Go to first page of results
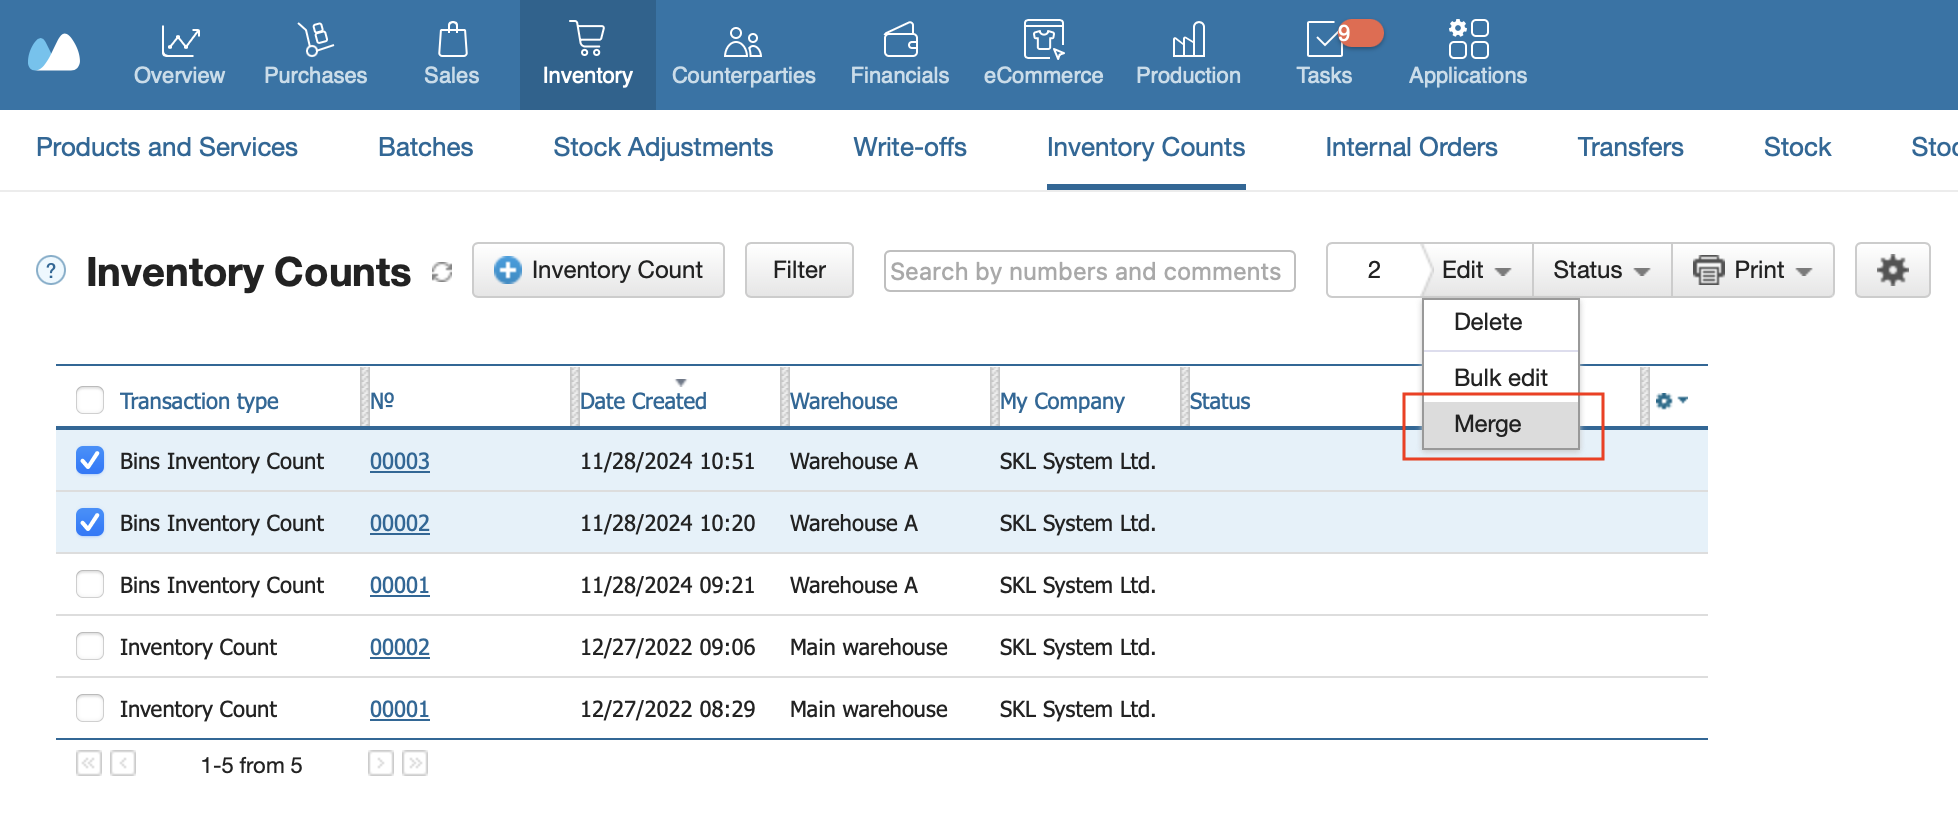 pos(89,764)
